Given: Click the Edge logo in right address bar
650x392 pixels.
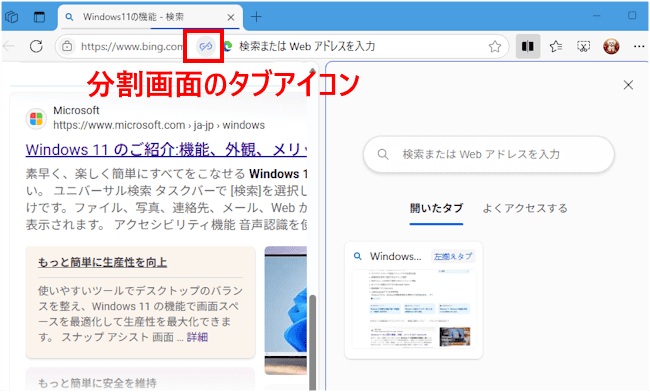Looking at the screenshot, I should point(228,46).
